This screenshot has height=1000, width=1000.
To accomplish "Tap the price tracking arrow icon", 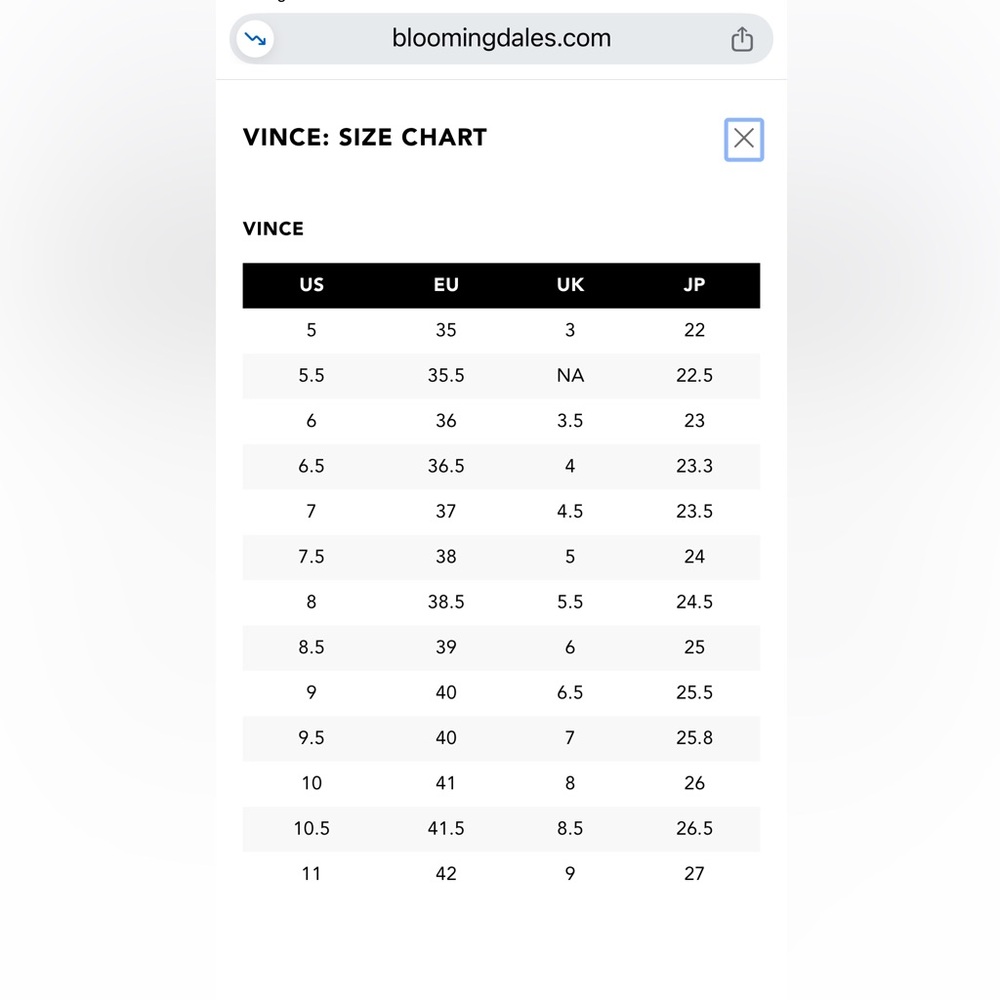I will pos(255,39).
